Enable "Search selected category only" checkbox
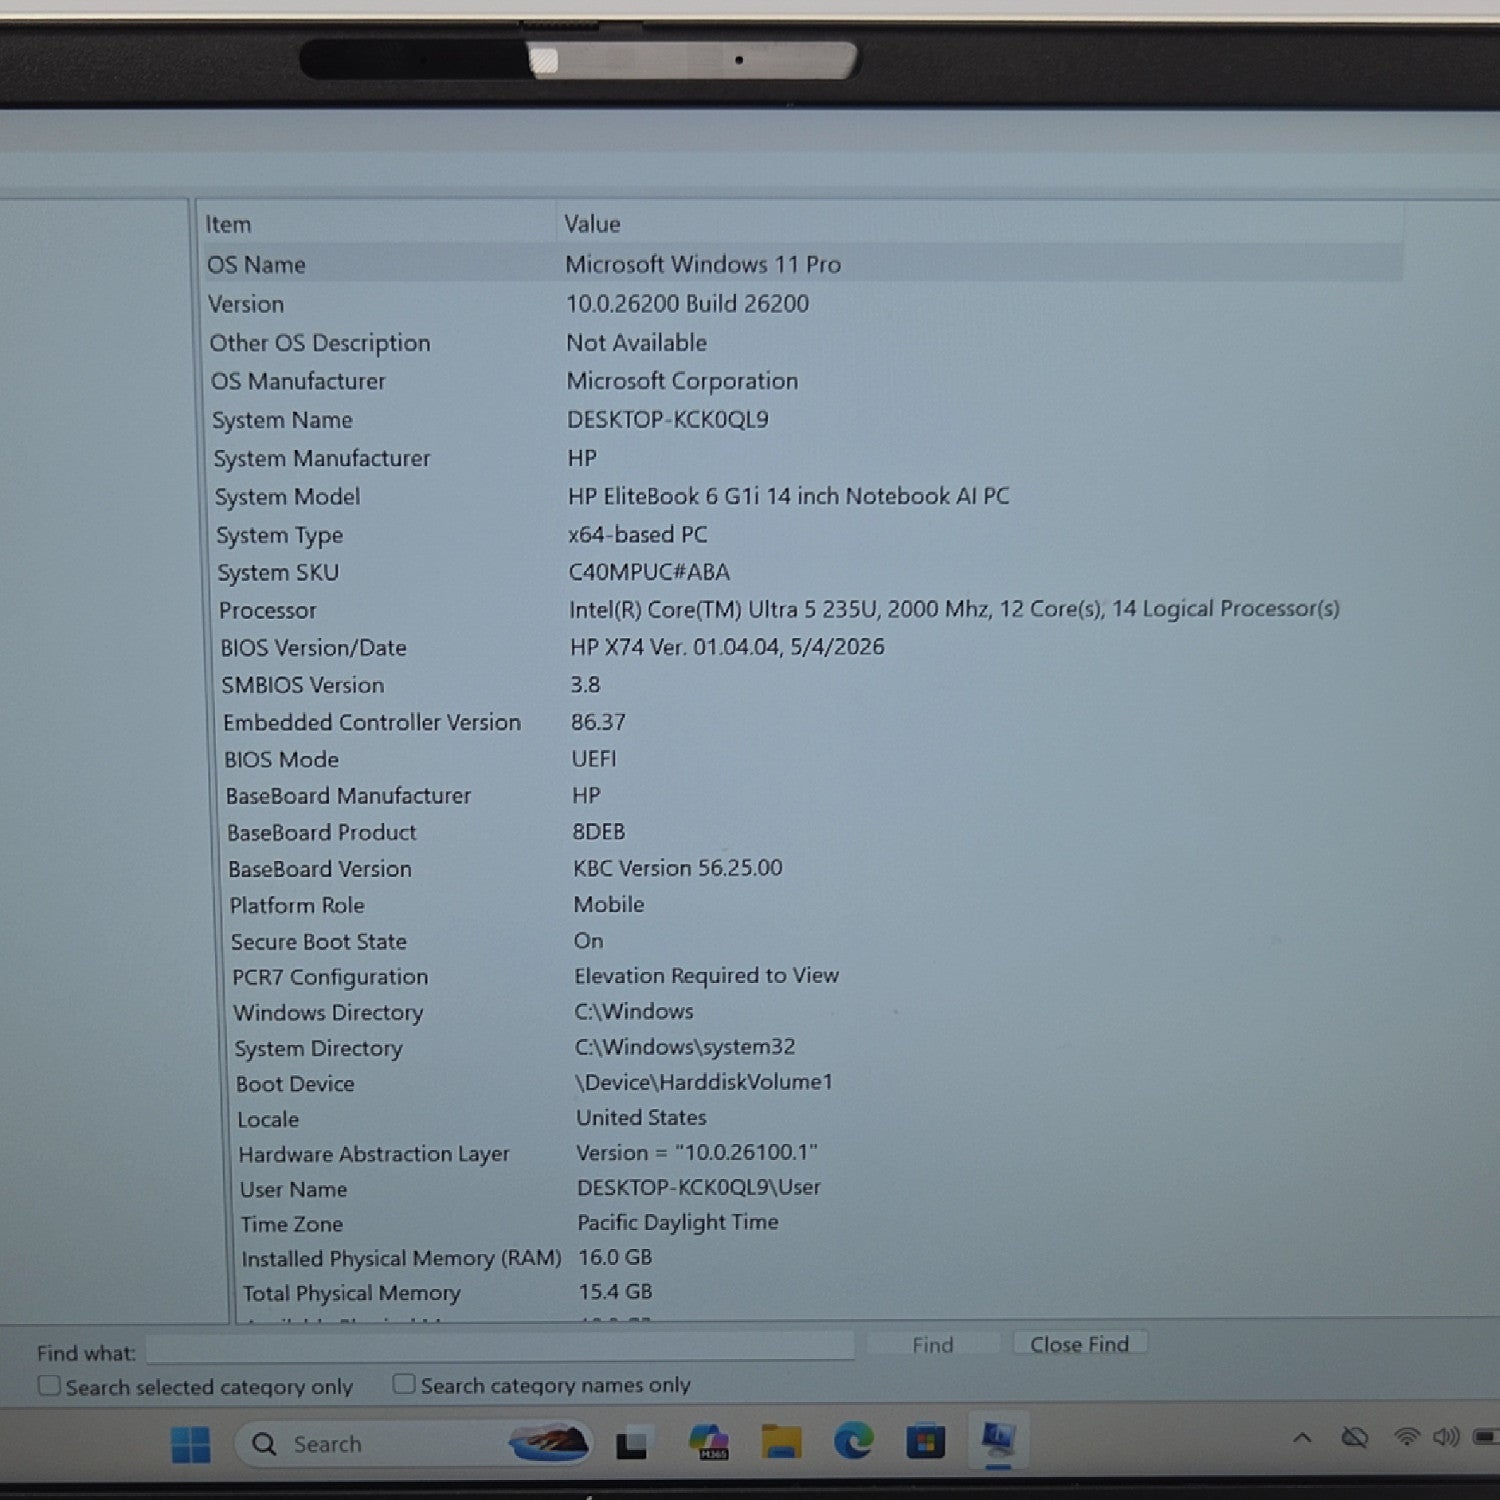 pyautogui.click(x=48, y=1386)
